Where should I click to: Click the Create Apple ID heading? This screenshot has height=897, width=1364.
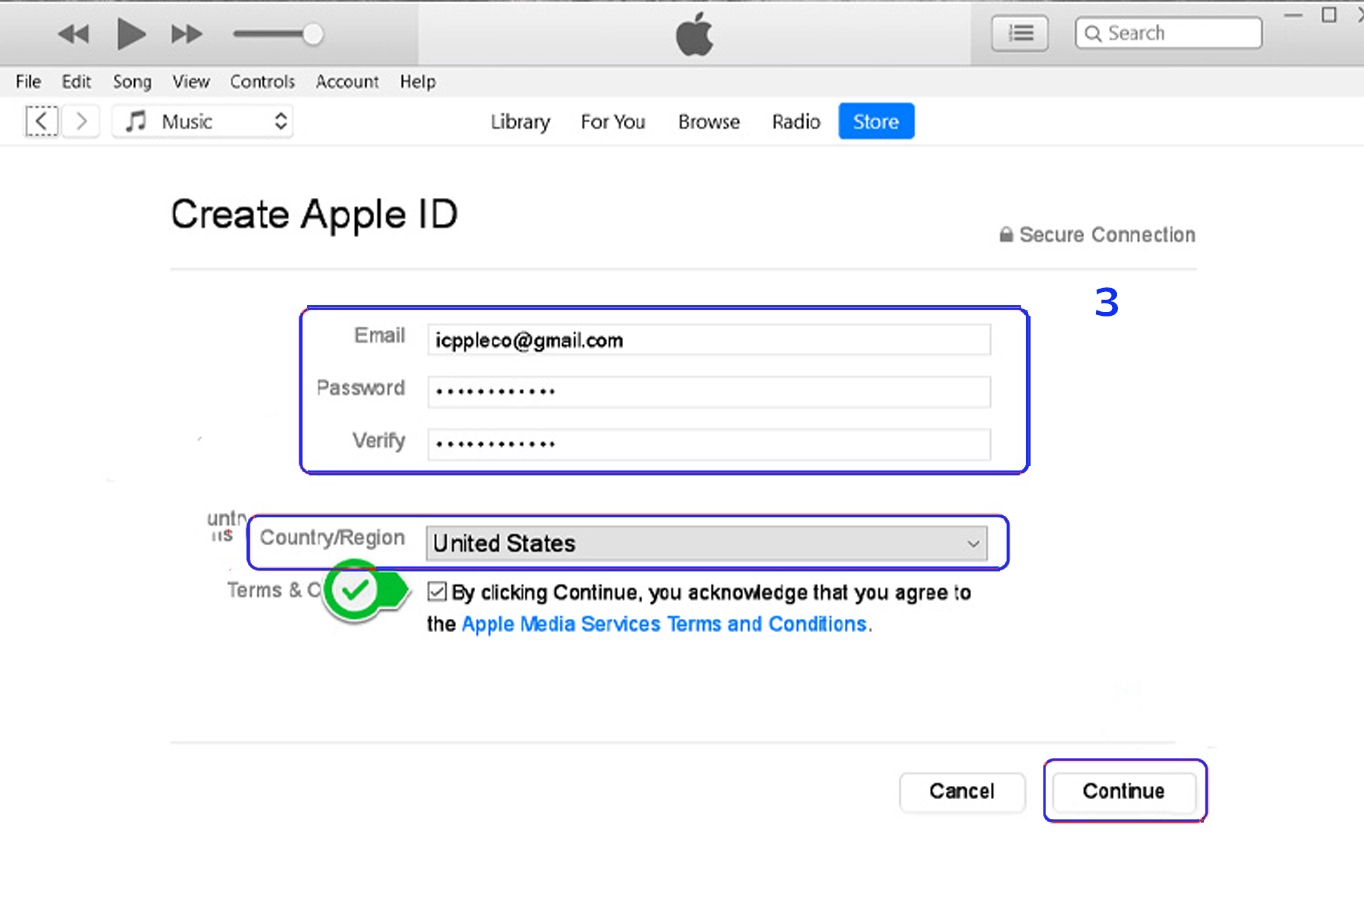314,215
